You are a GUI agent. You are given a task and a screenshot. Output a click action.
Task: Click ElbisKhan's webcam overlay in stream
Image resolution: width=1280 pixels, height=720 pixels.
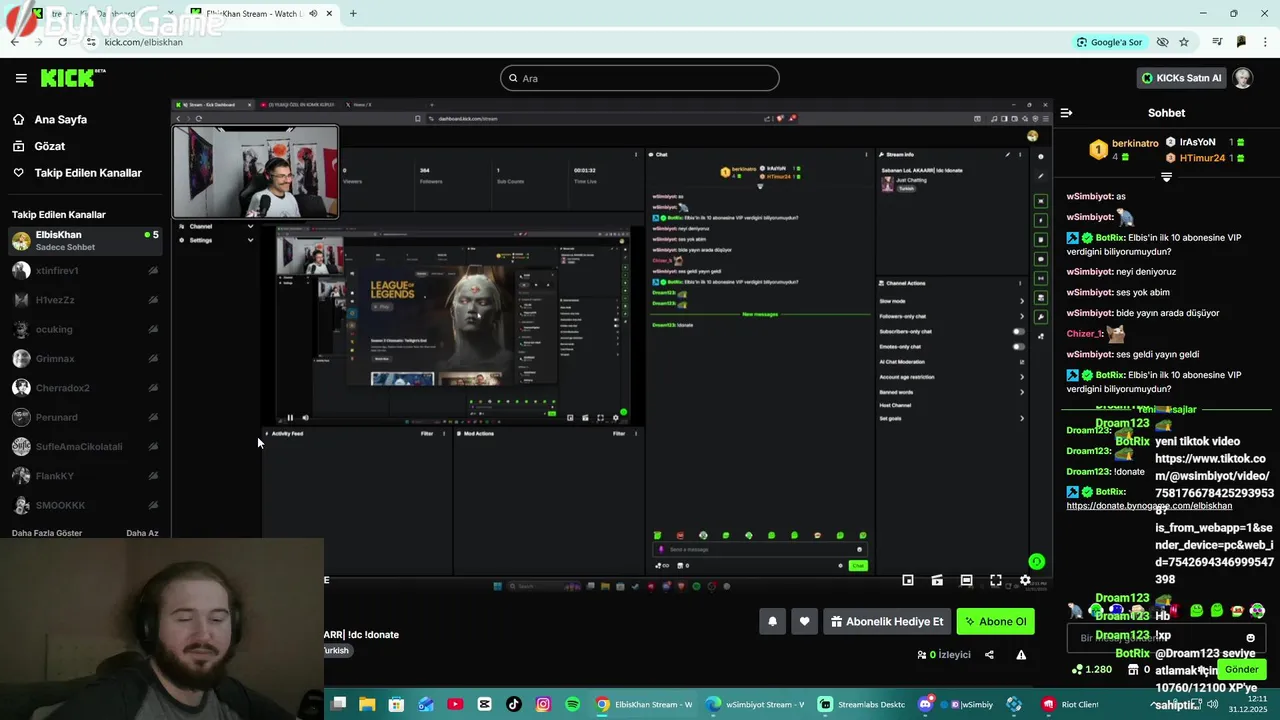256,172
